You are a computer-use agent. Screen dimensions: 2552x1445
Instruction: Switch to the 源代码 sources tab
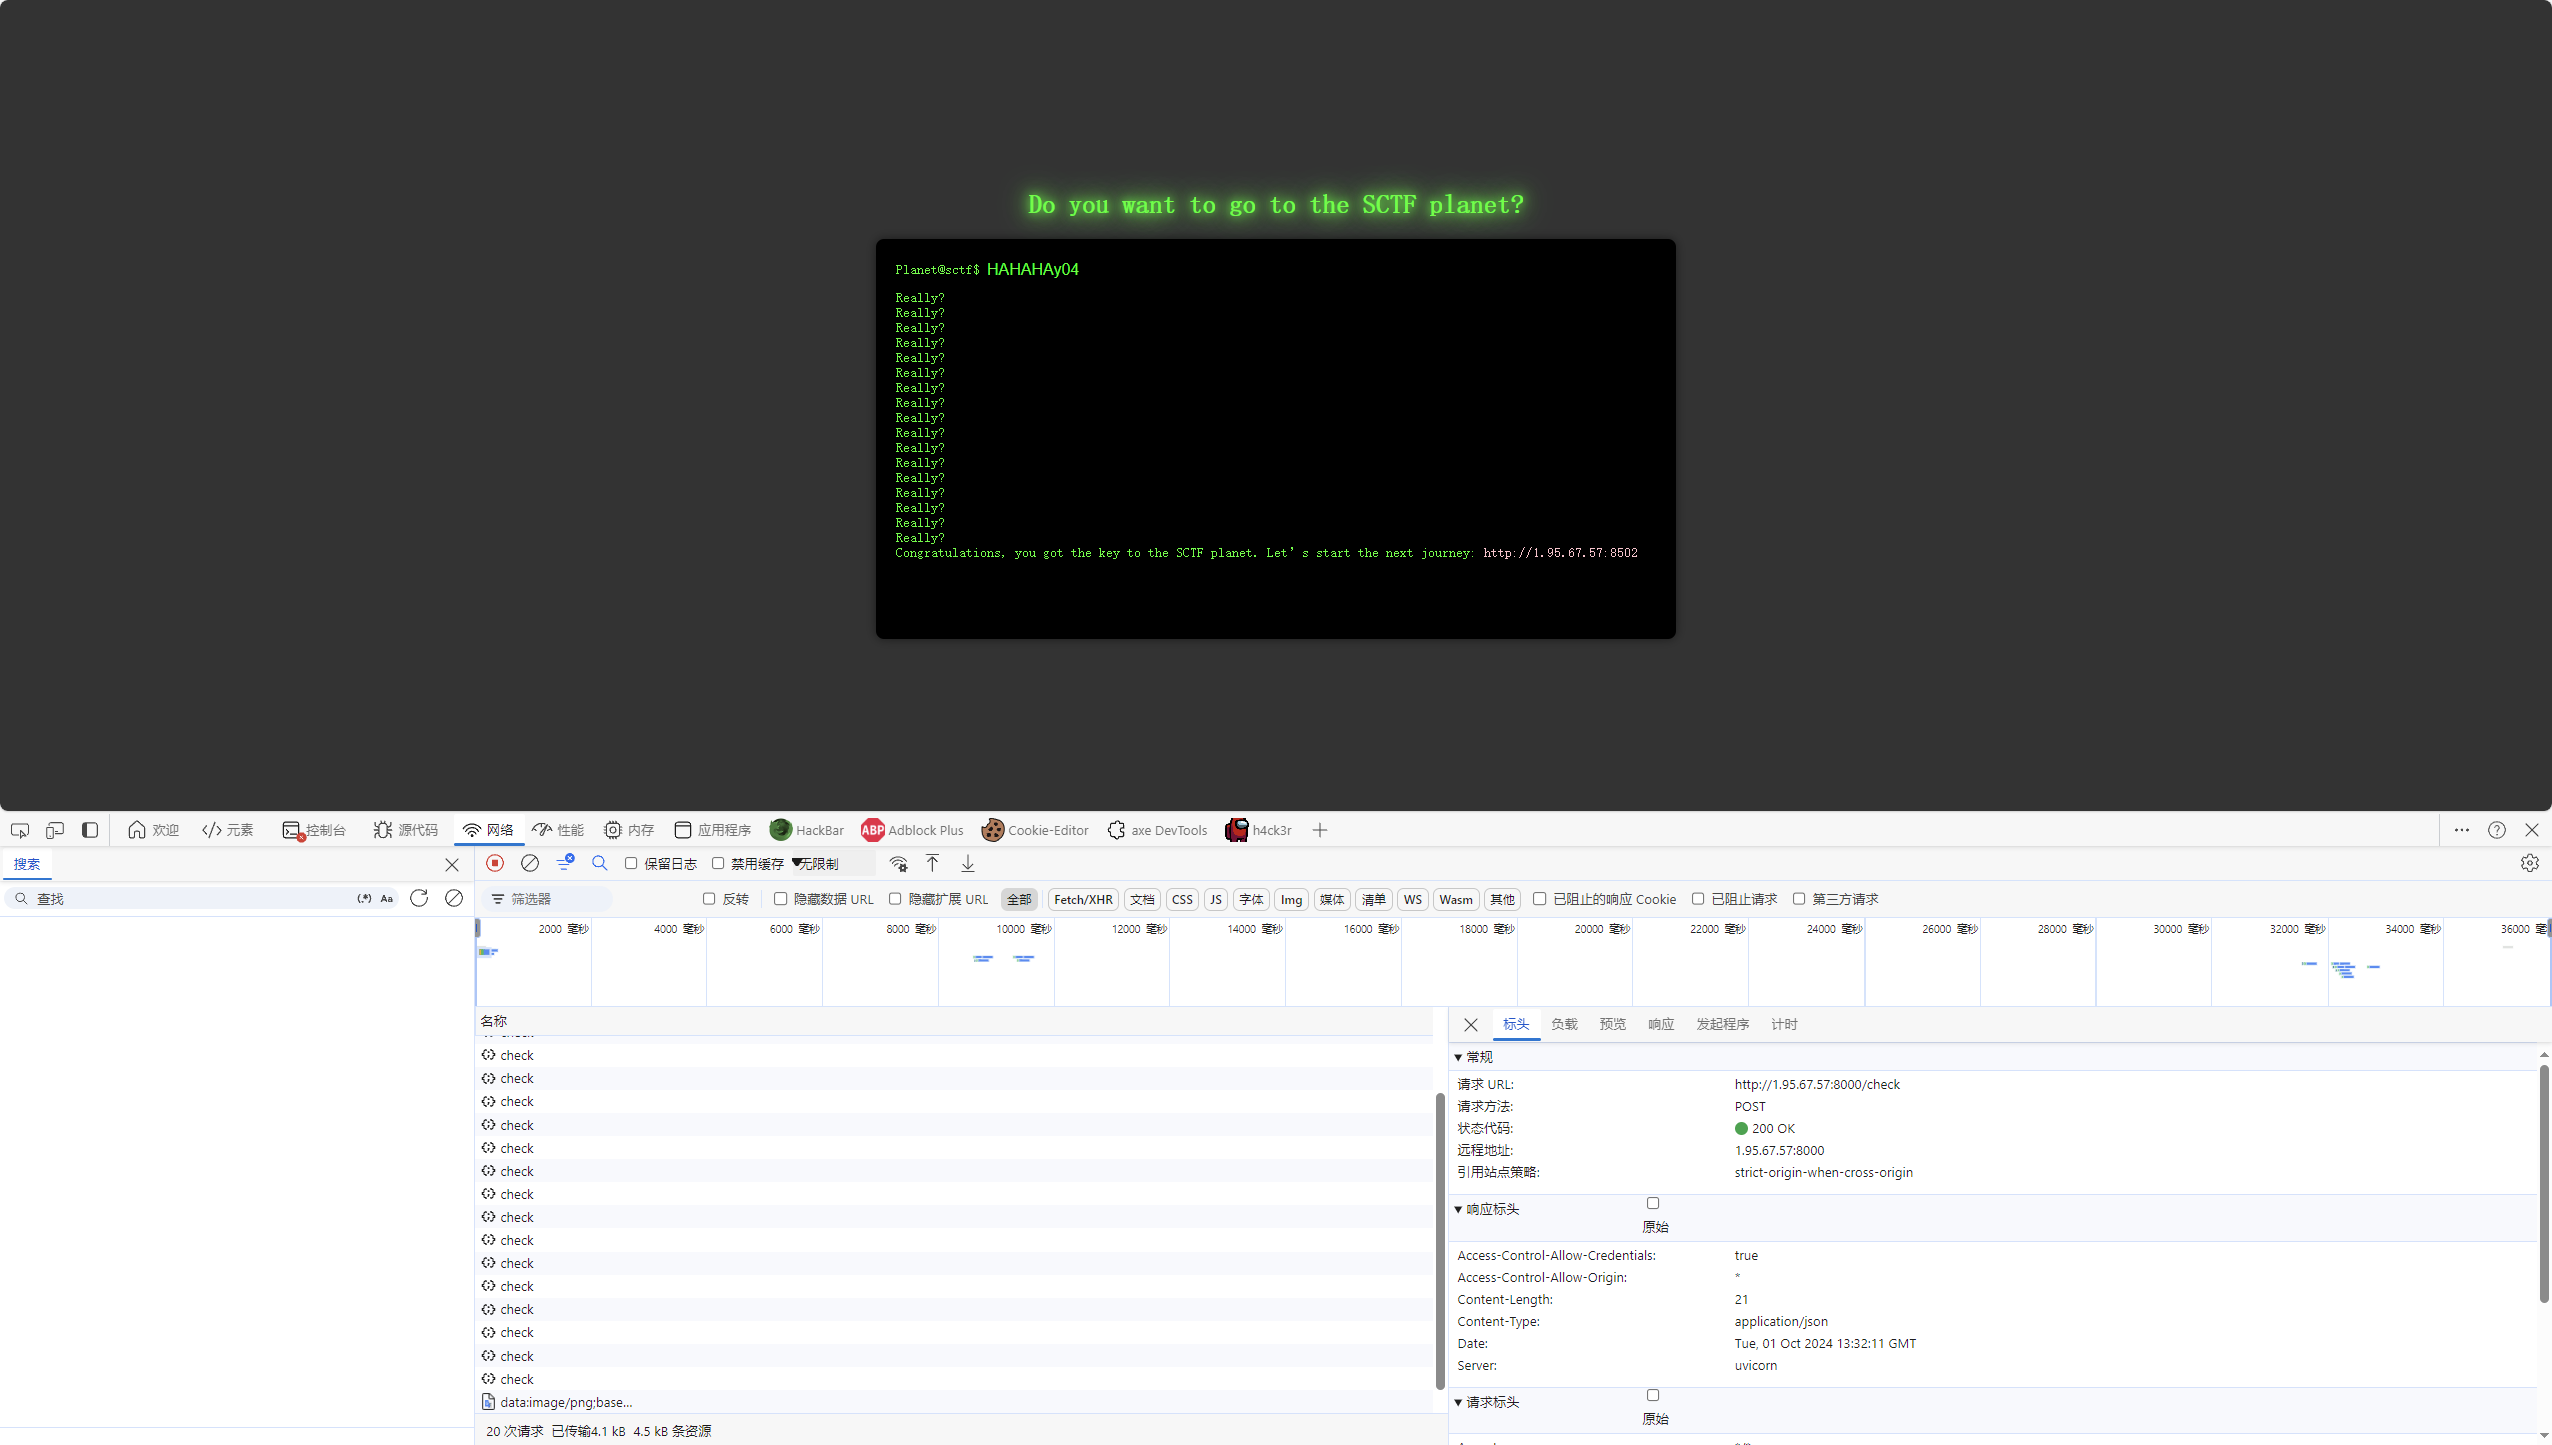click(x=406, y=830)
